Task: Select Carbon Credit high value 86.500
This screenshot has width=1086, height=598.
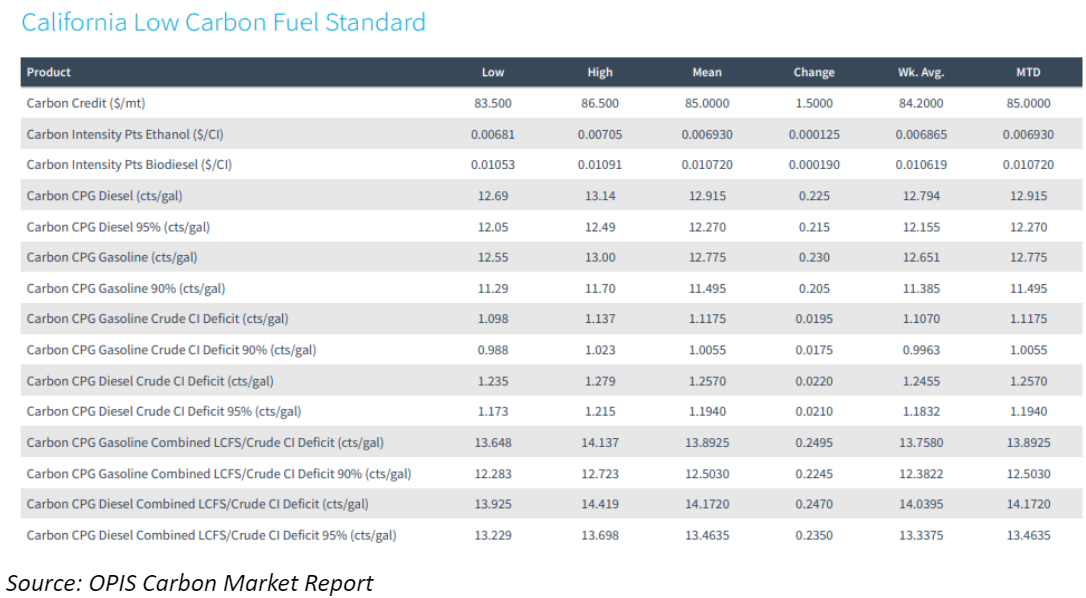Action: [600, 103]
